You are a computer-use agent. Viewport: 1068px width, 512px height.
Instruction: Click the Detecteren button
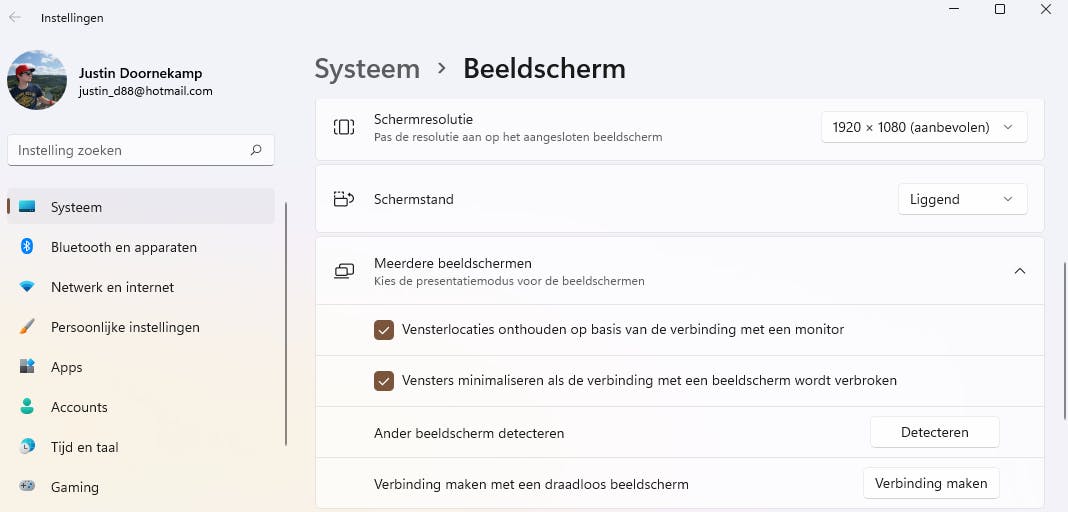click(934, 432)
